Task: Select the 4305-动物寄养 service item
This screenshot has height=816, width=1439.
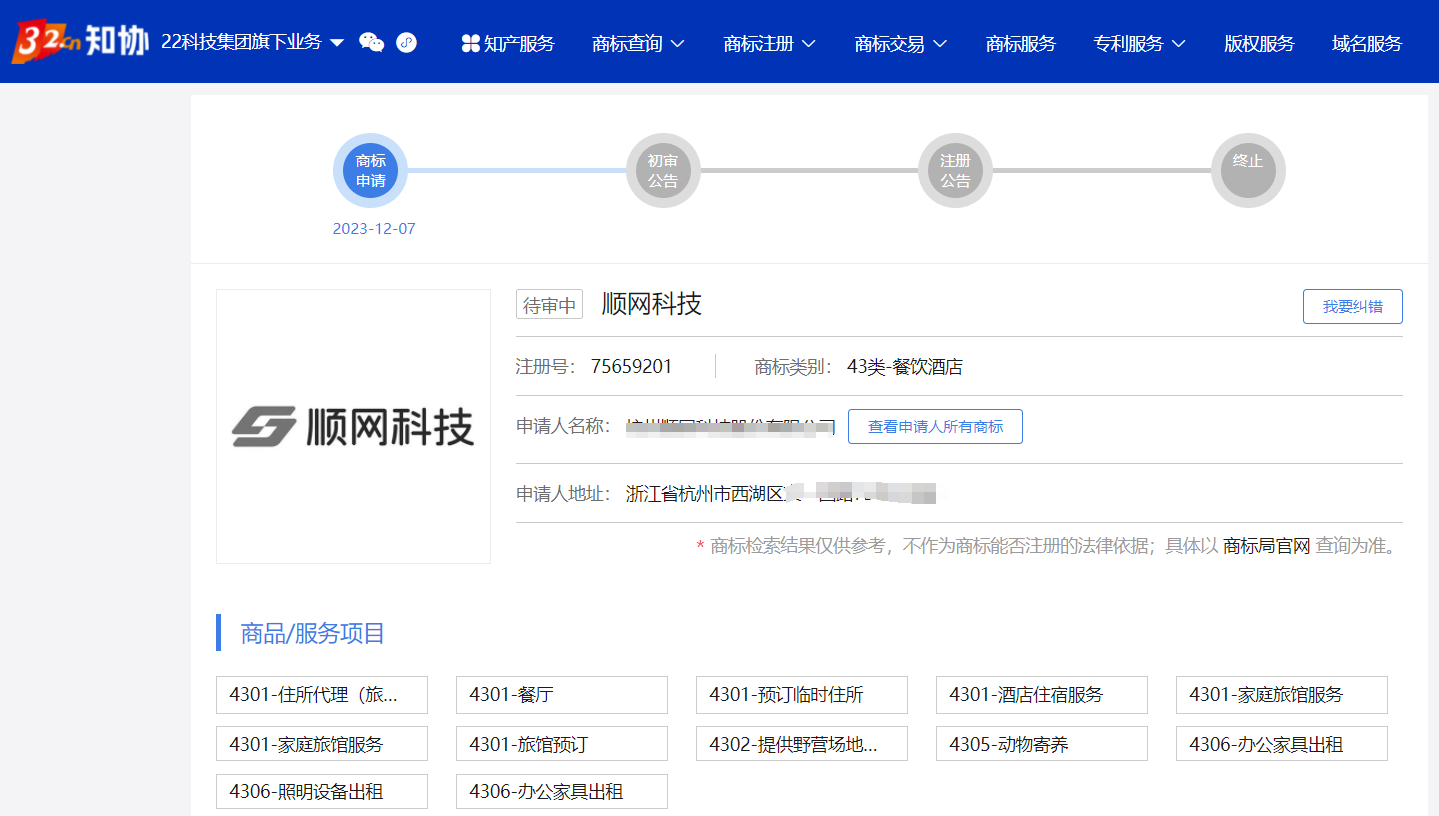Action: (1042, 743)
